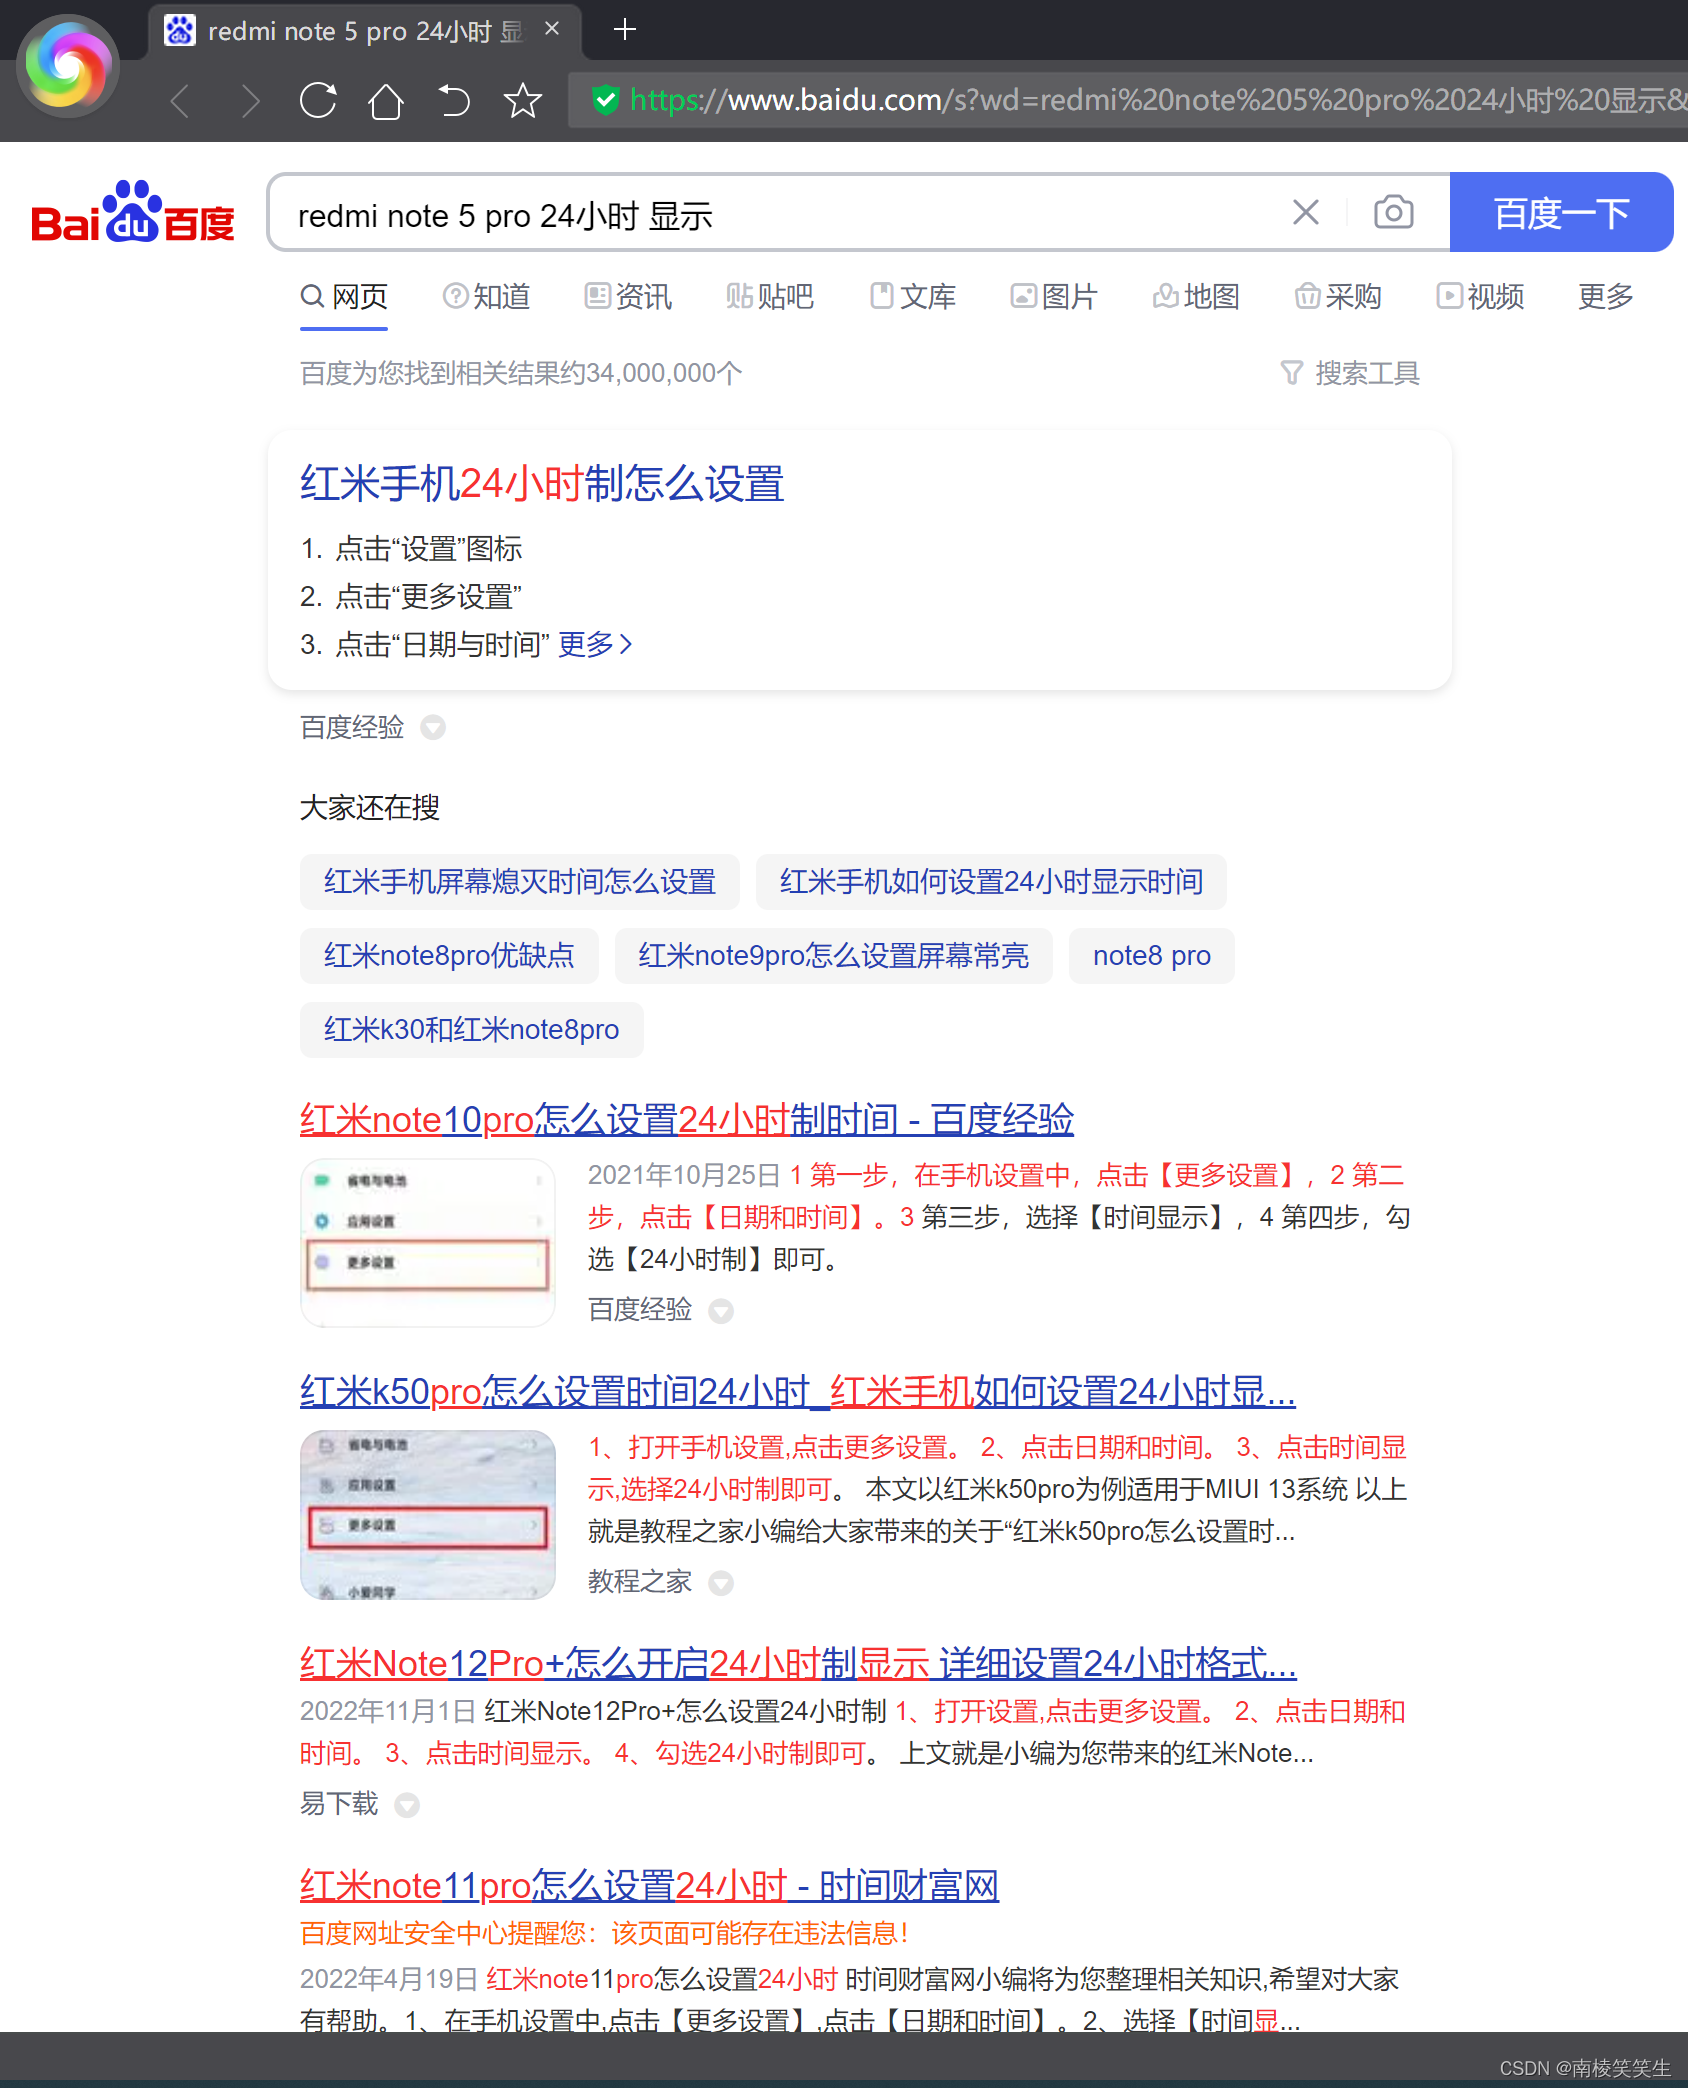Open camera image search
Image resolution: width=1688 pixels, height=2088 pixels.
[1393, 212]
